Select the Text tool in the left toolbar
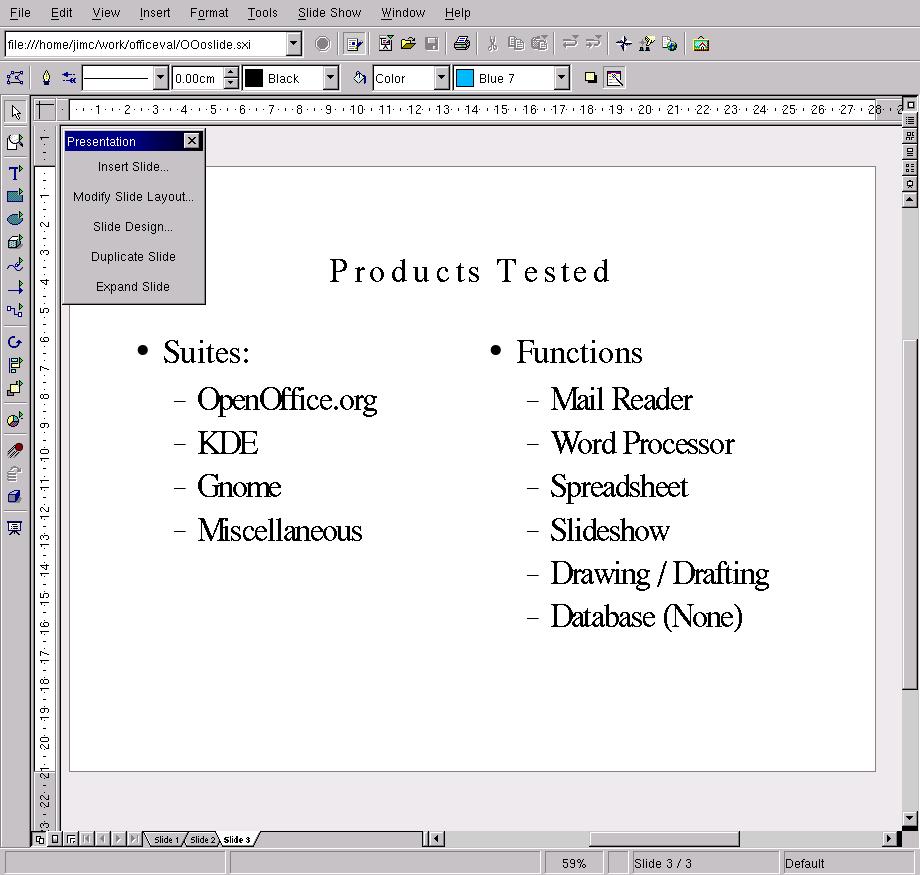920x875 pixels. pos(15,172)
